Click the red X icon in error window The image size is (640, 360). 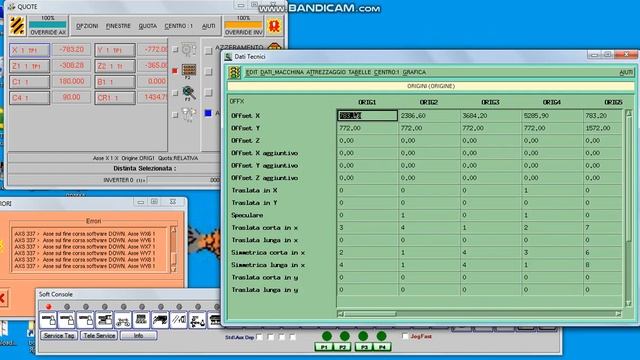pos(2,298)
